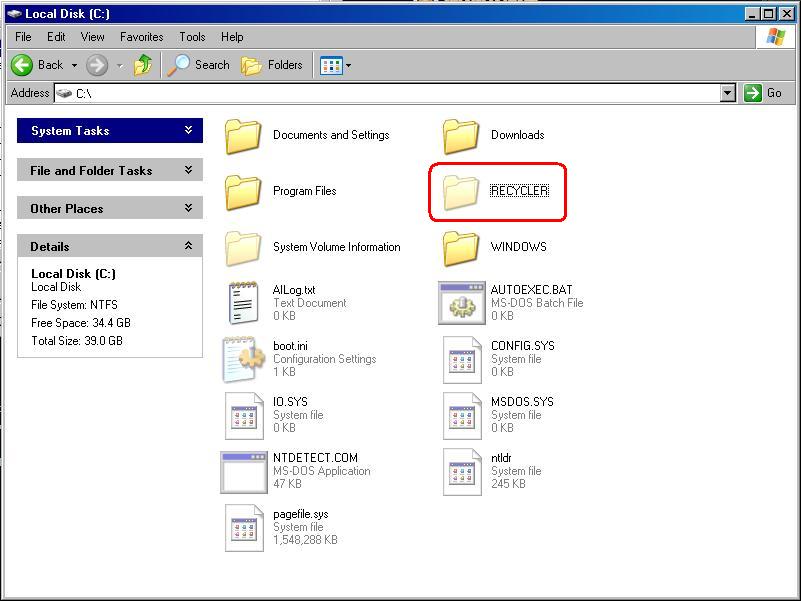Click the title bar disk icon
This screenshot has width=801, height=601.
(x=14, y=14)
